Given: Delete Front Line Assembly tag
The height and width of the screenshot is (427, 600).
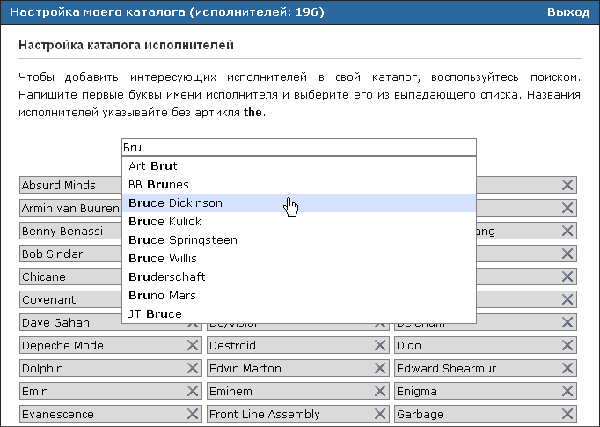Looking at the screenshot, I should click(x=380, y=414).
